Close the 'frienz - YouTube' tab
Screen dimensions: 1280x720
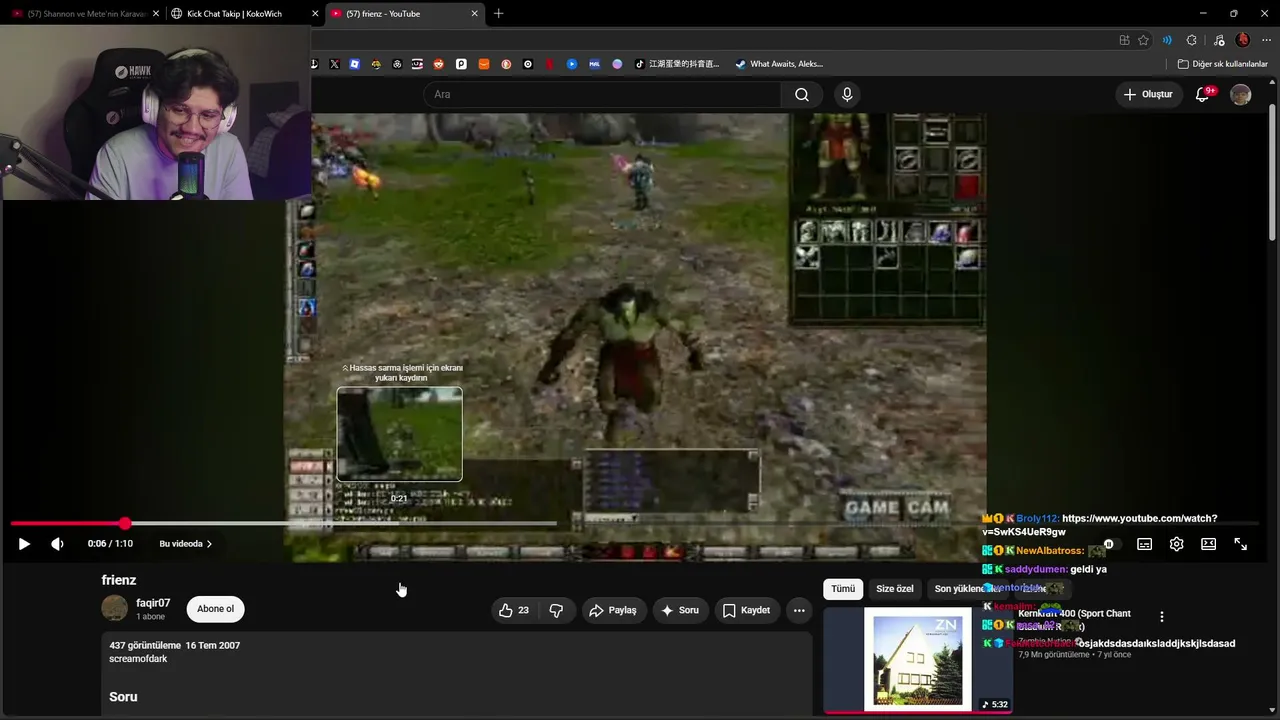click(x=475, y=14)
